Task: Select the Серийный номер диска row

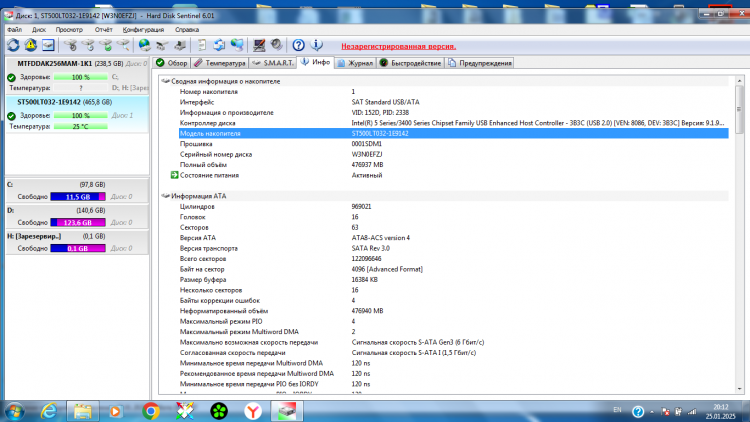Action: point(453,155)
